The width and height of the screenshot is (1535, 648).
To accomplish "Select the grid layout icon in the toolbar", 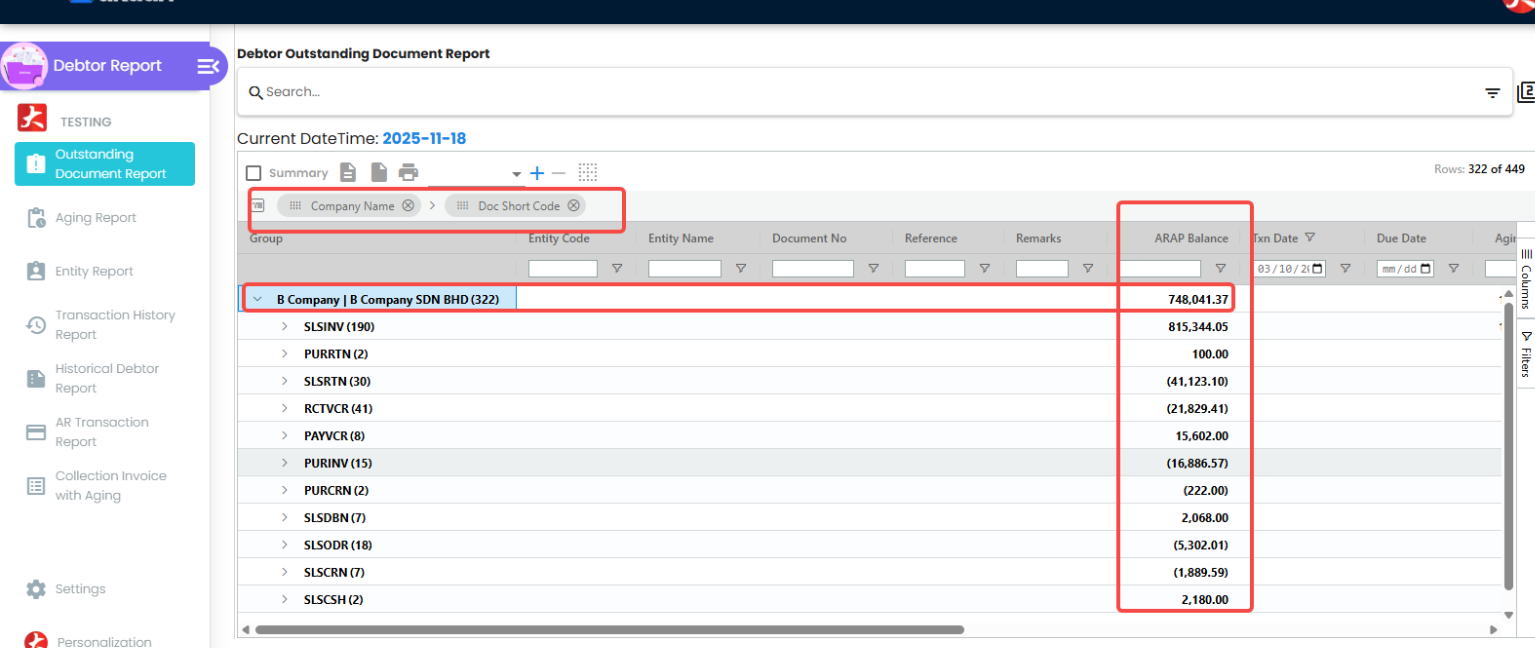I will pos(588,172).
